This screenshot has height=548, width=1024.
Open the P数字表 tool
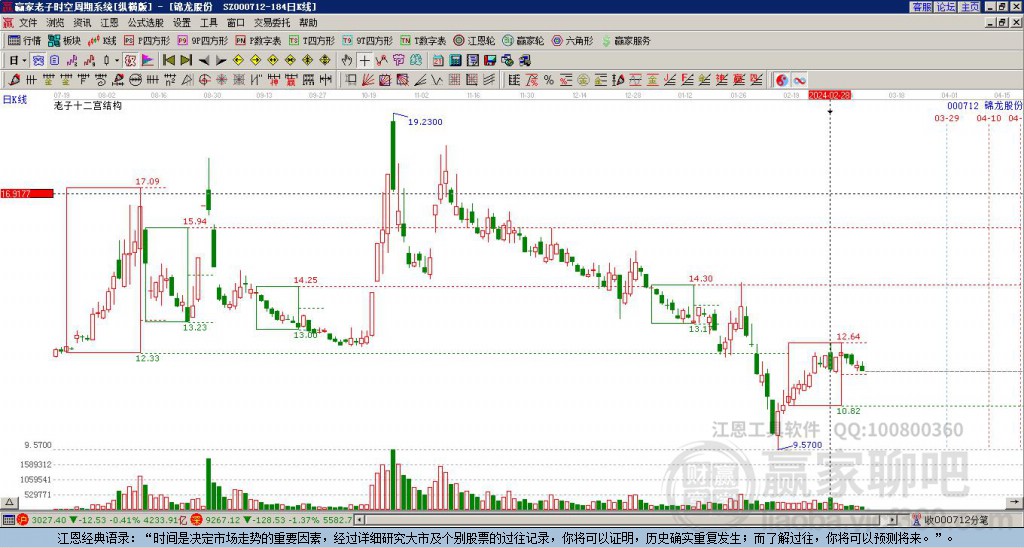[x=258, y=40]
